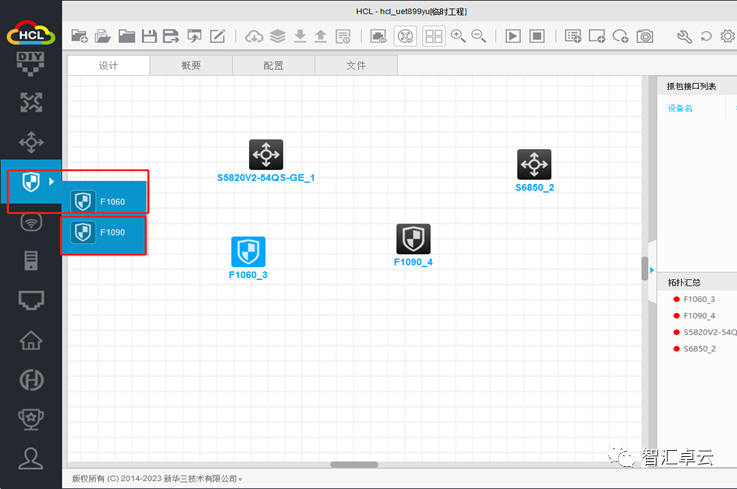737x489 pixels.
Task: Select S5820V2-54Q entry in topology summary
Action: pyautogui.click(x=705, y=332)
